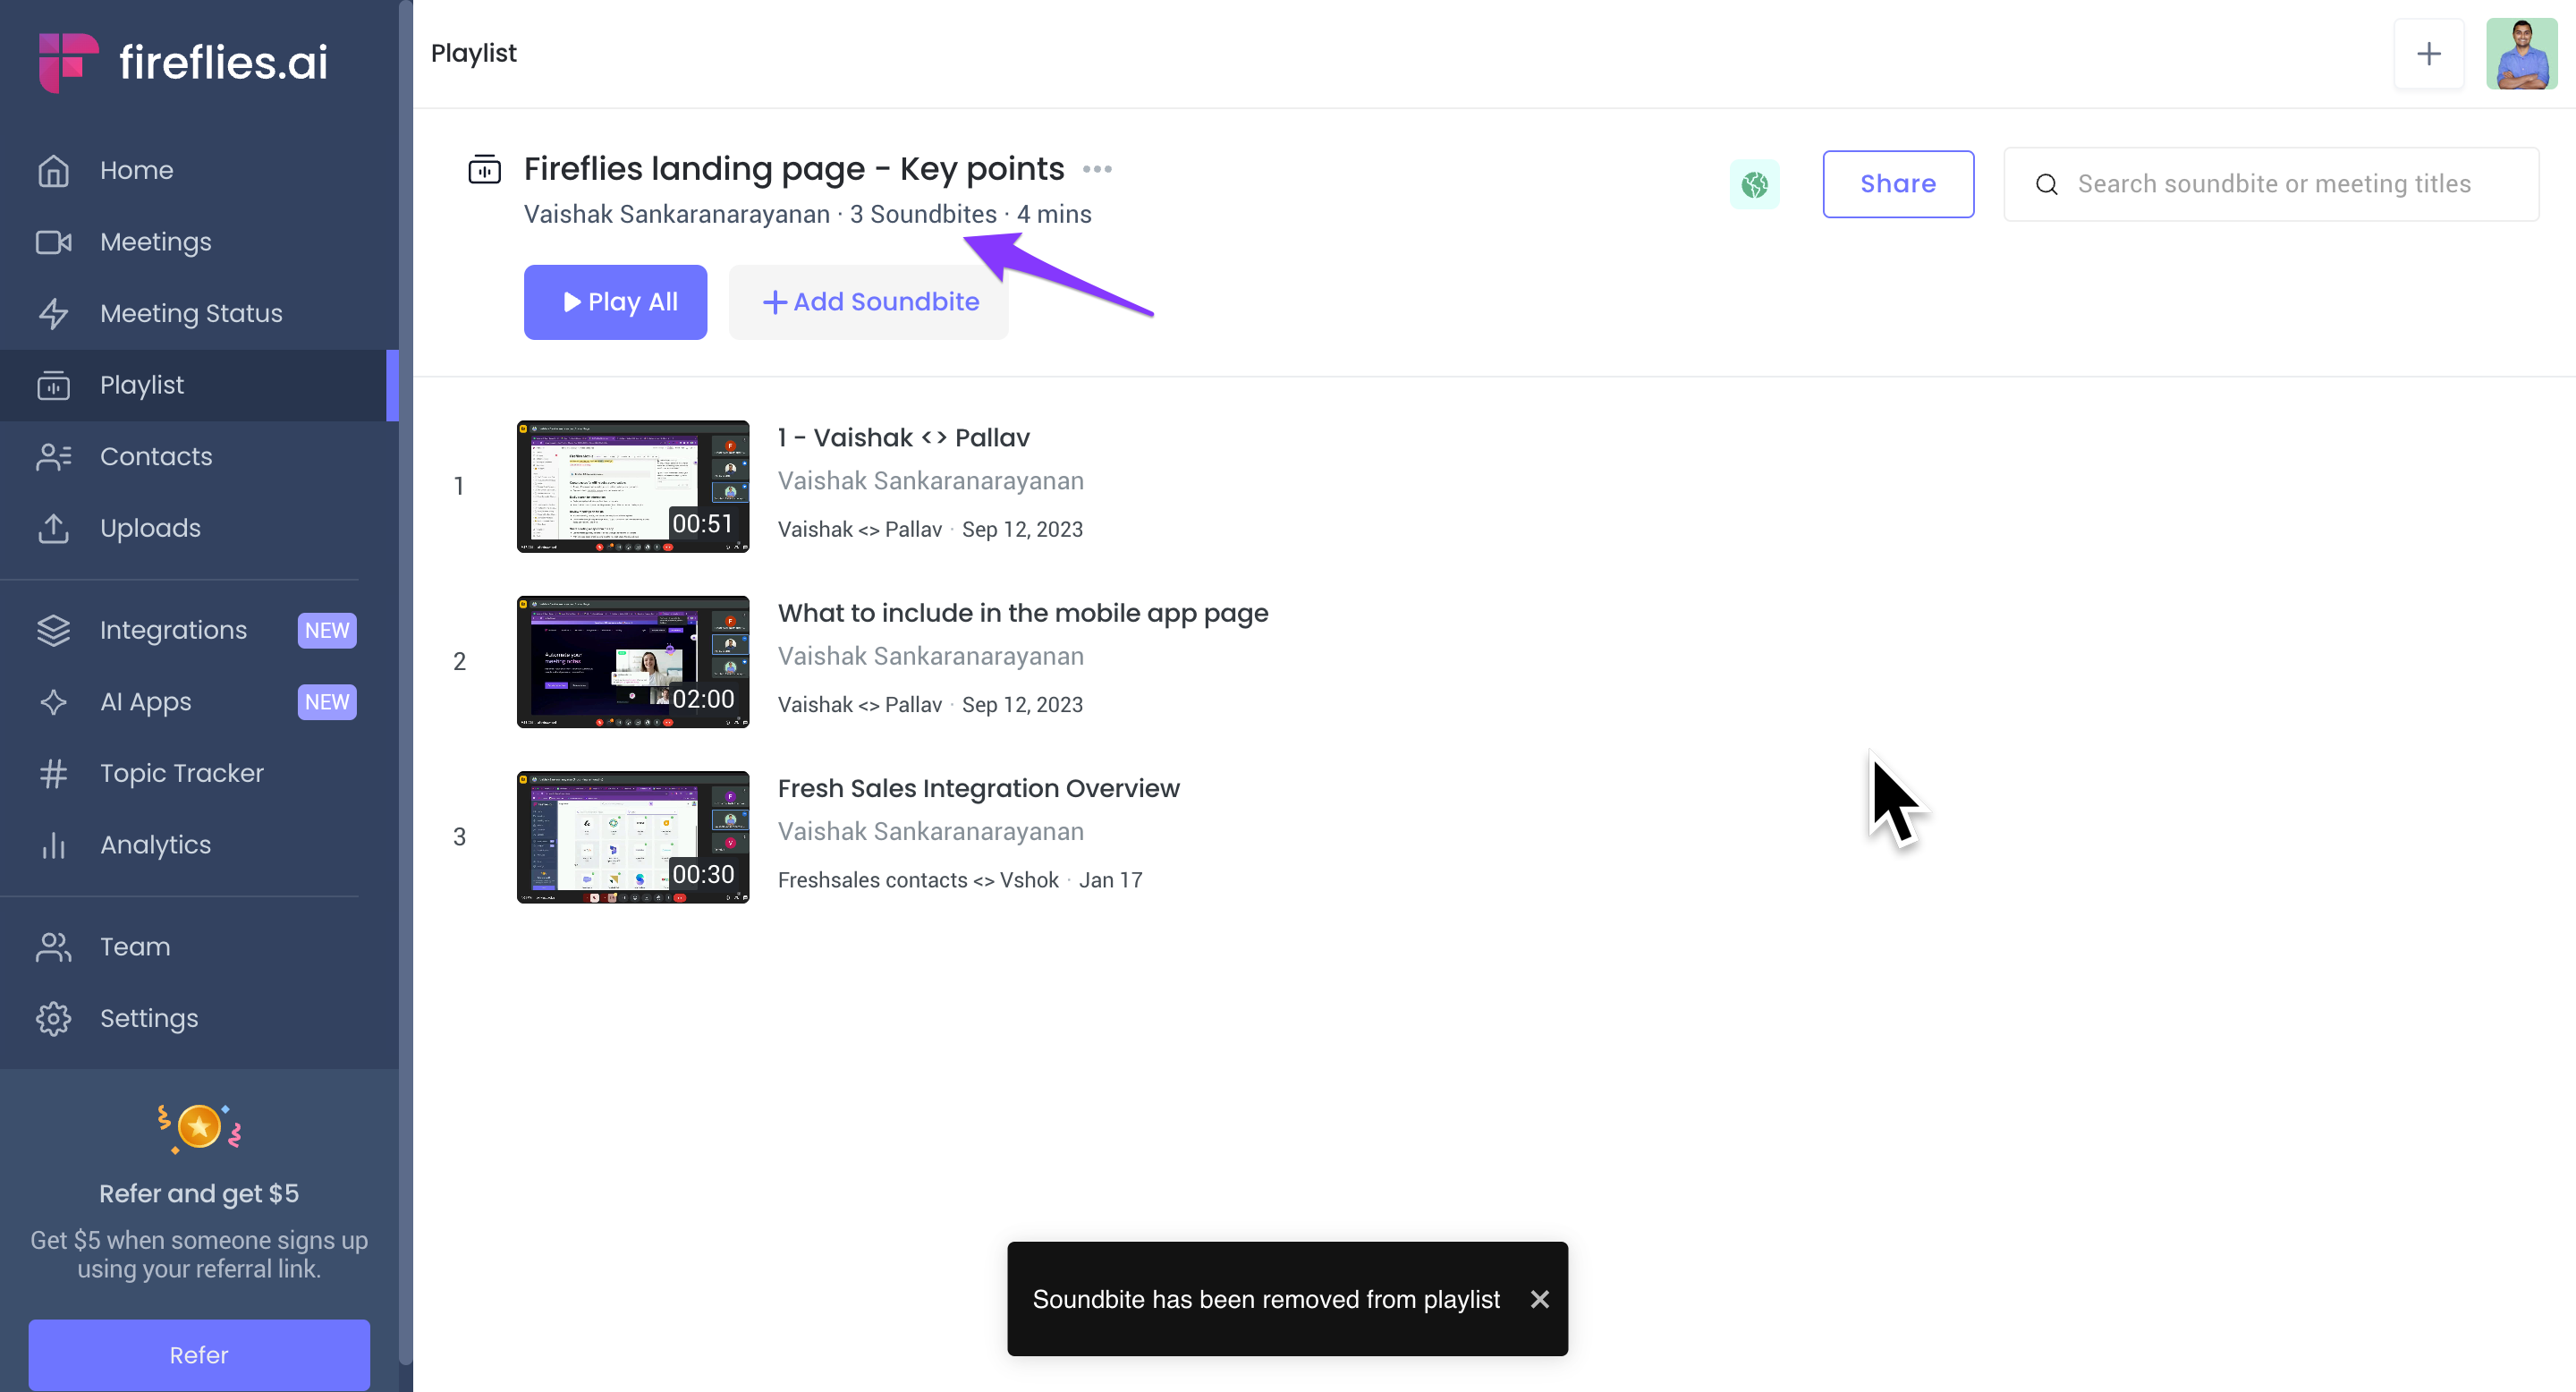The width and height of the screenshot is (2576, 1392).
Task: Open Home via its house icon
Action: pyautogui.click(x=53, y=171)
